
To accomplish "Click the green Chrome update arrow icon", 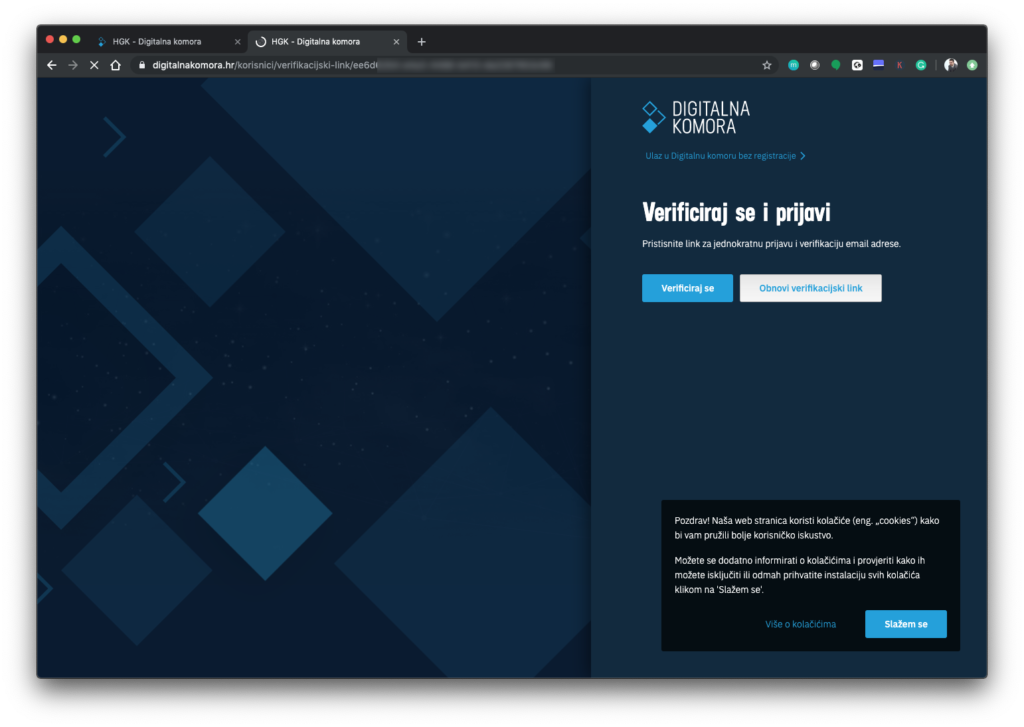I will (971, 65).
